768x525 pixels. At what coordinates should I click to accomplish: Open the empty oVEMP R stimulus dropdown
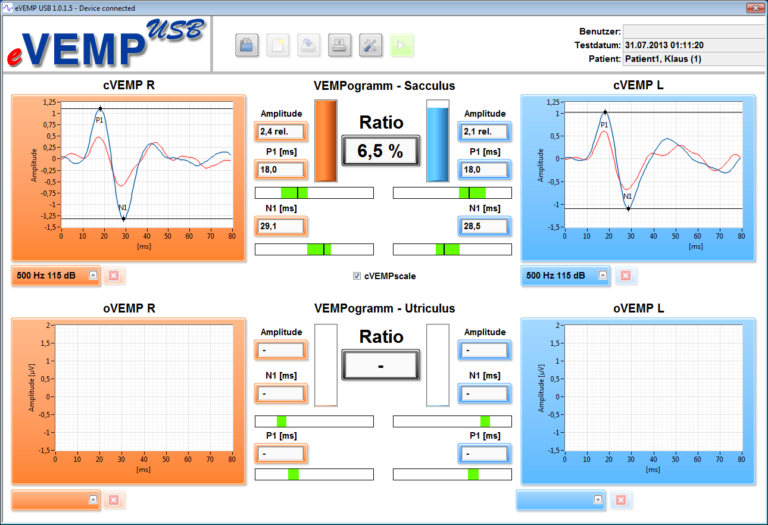pyautogui.click(x=92, y=499)
